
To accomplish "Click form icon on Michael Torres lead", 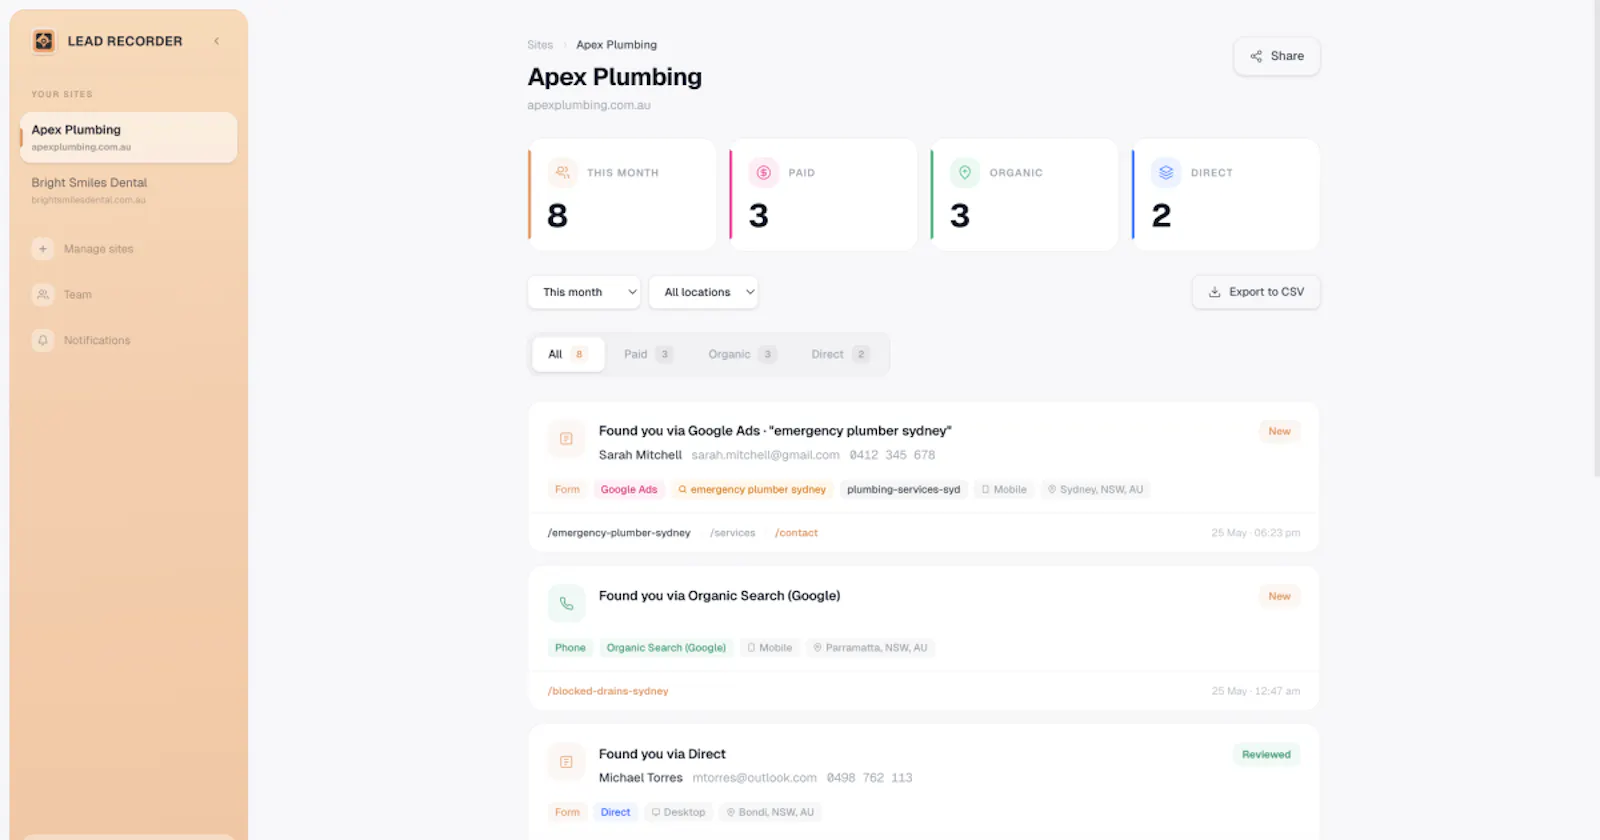I will 566,762.
